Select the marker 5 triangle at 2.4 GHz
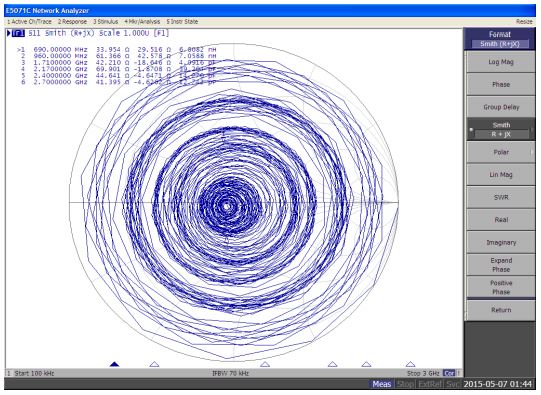 pyautogui.click(x=366, y=364)
